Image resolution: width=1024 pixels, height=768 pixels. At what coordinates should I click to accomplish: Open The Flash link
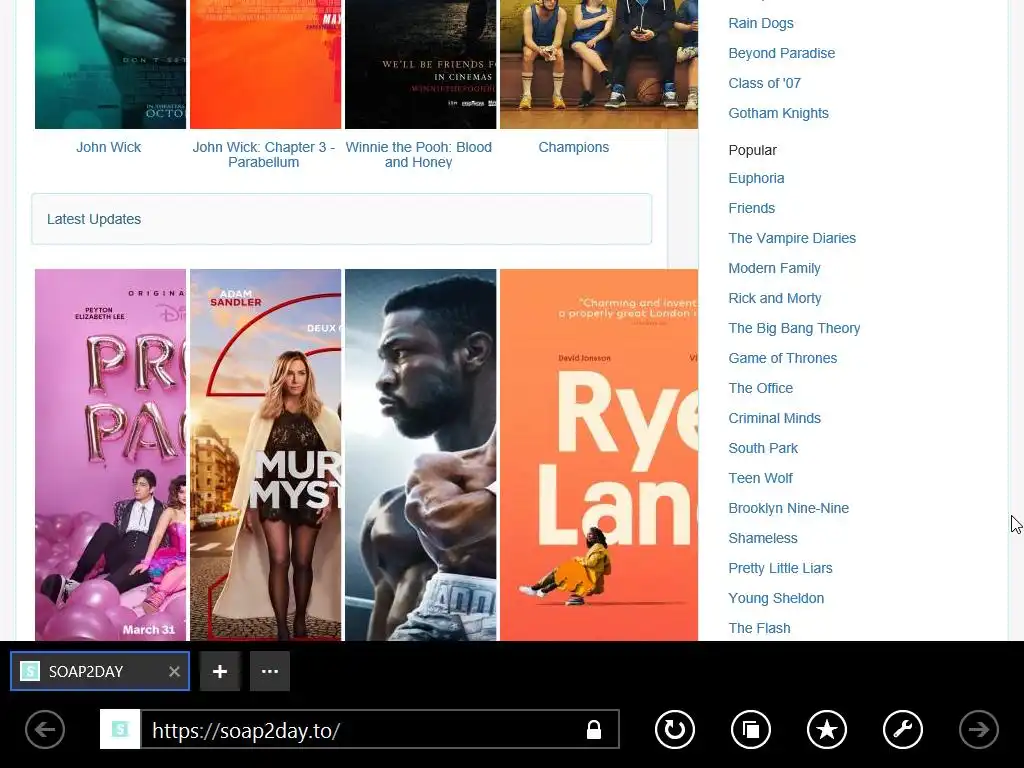pyautogui.click(x=759, y=629)
